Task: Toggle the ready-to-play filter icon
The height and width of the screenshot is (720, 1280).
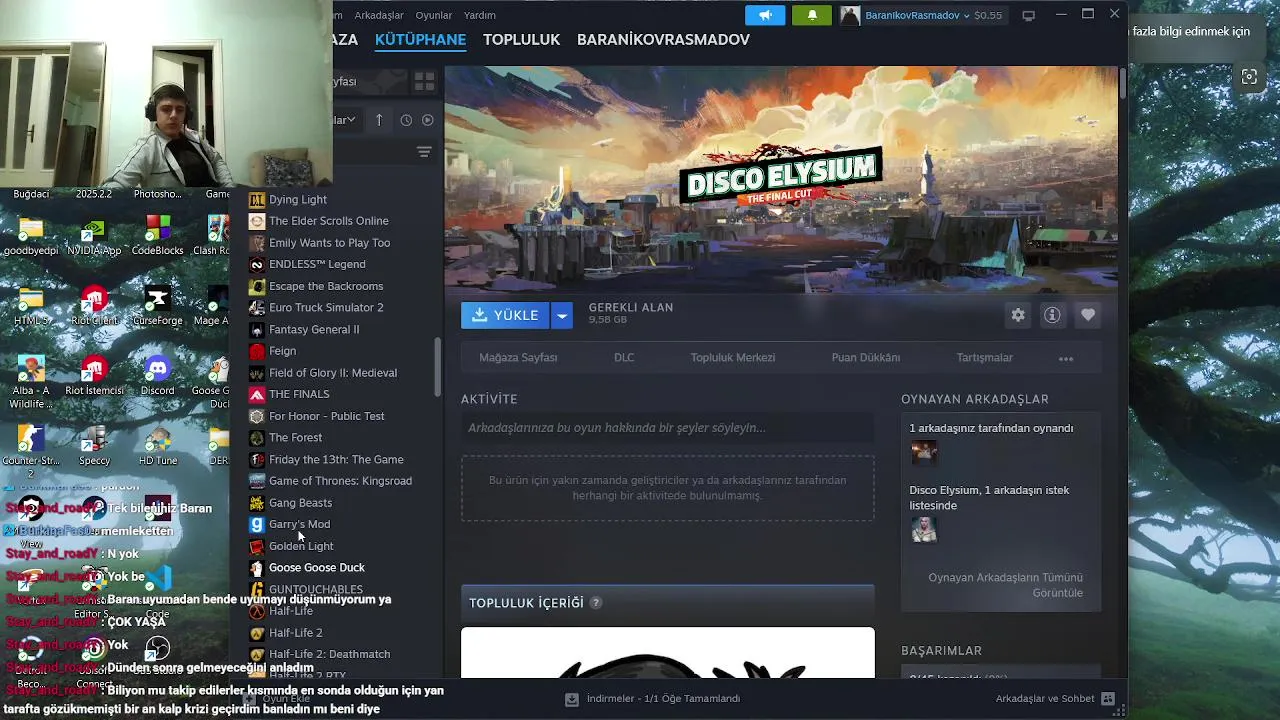Action: point(428,120)
